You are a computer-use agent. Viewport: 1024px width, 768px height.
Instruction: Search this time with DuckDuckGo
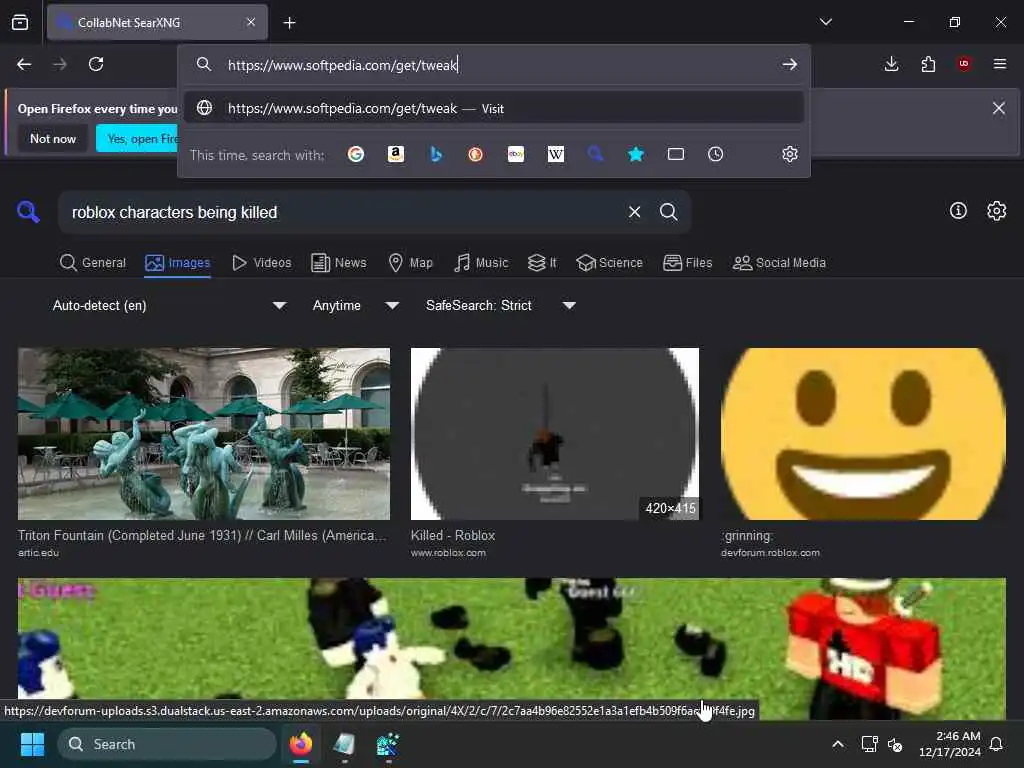click(x=475, y=154)
